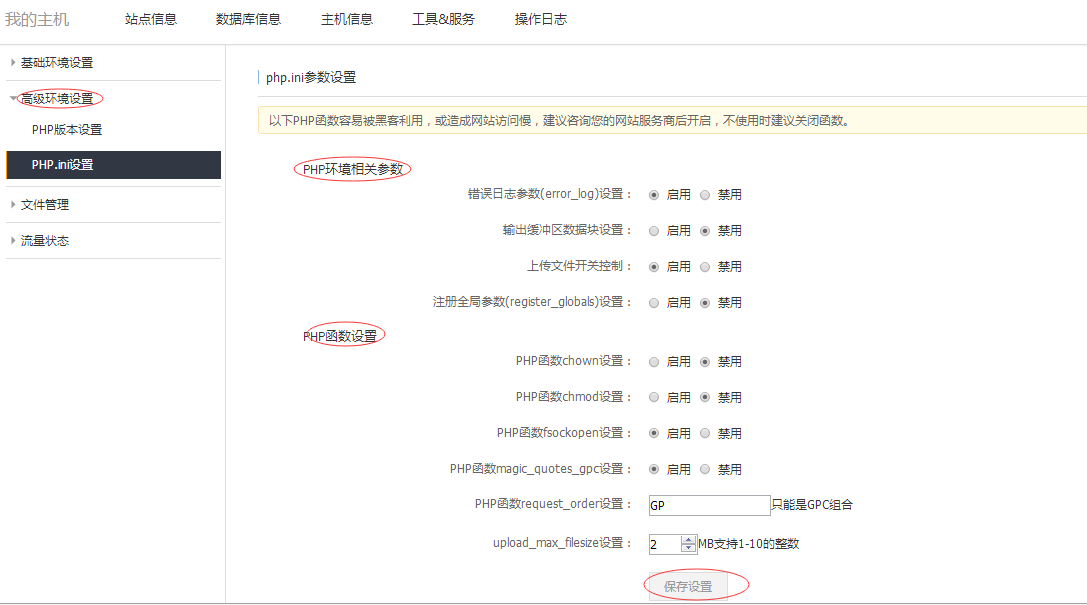Viewport: 1087px width, 605px height.
Task: Go to 数据库信息 in top navigation
Action: pos(248,19)
